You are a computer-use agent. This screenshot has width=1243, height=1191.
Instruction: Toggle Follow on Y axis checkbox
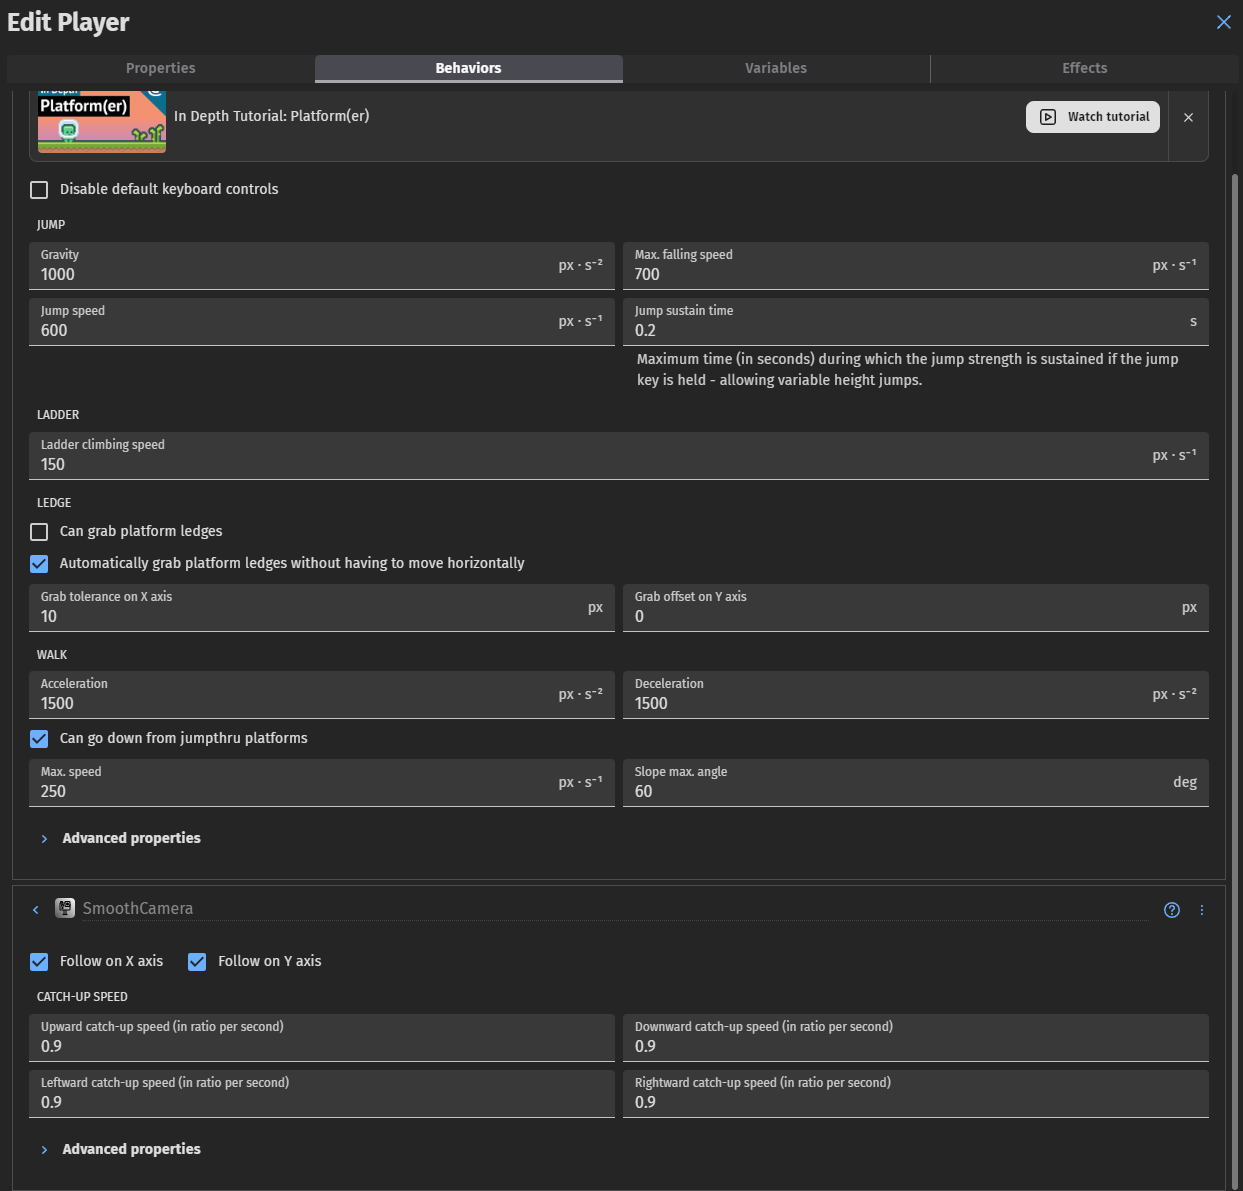pyautogui.click(x=197, y=962)
